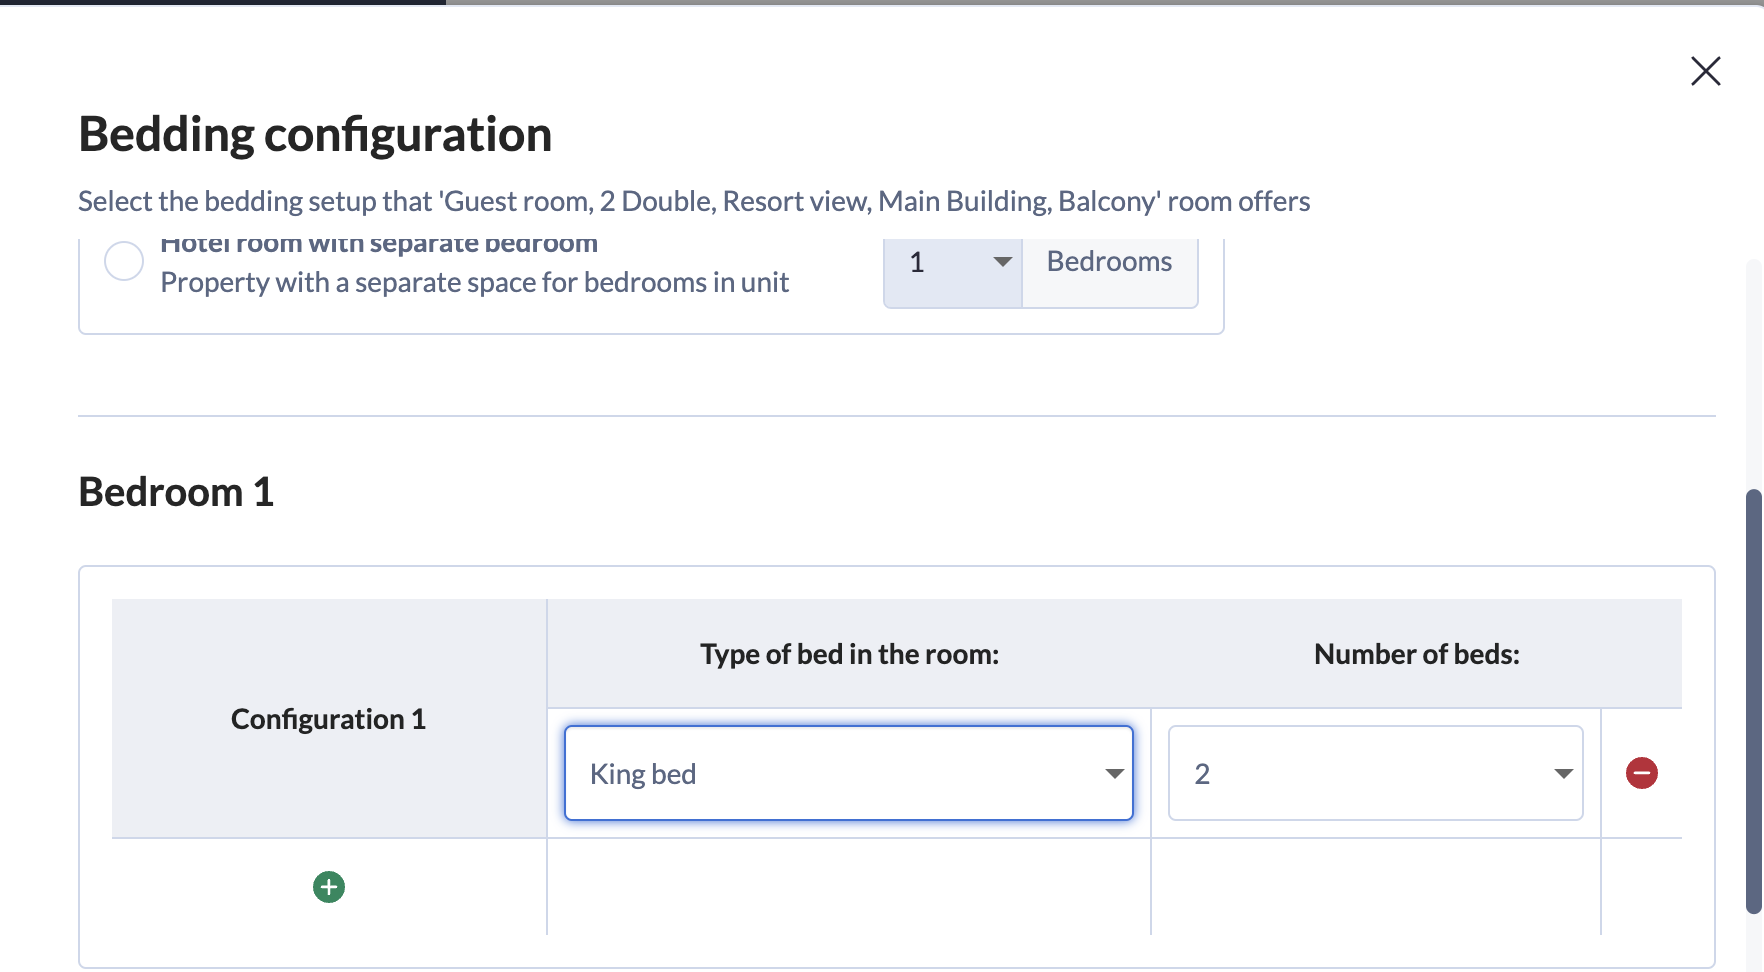Click the 'Number of beds:' column header
The width and height of the screenshot is (1764, 972).
point(1416,654)
